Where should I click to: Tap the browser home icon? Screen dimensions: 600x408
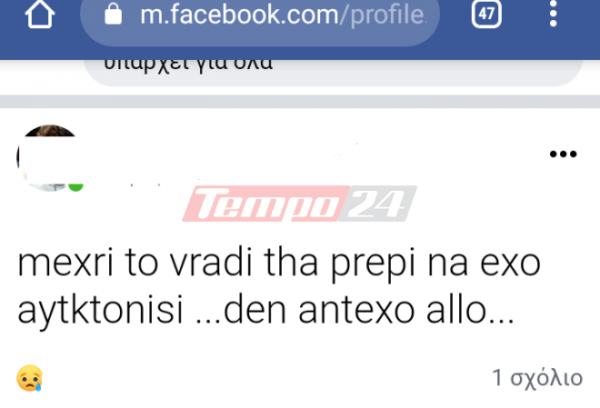point(39,14)
